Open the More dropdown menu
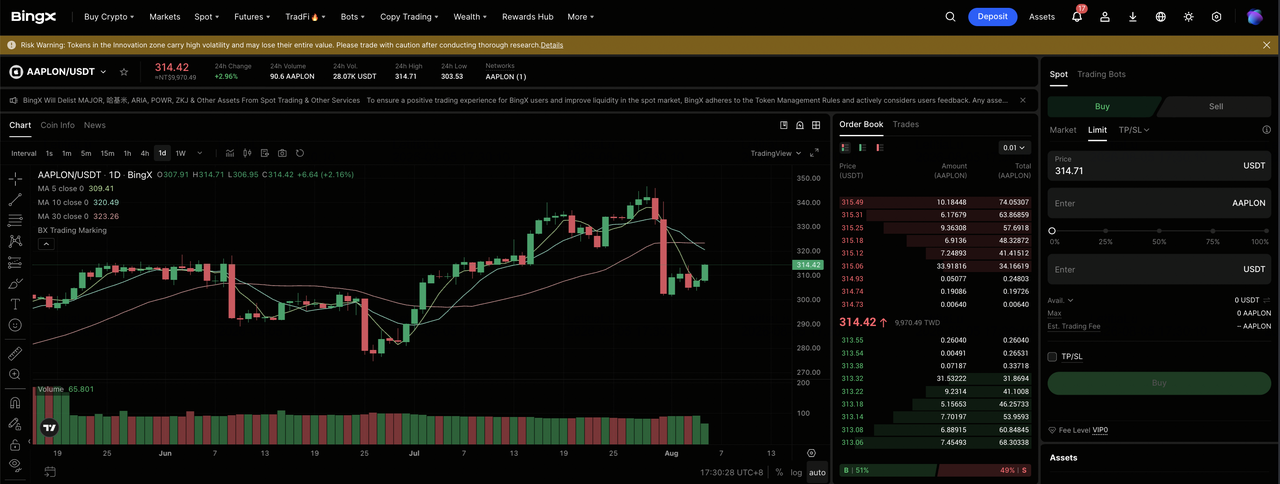 coord(580,17)
